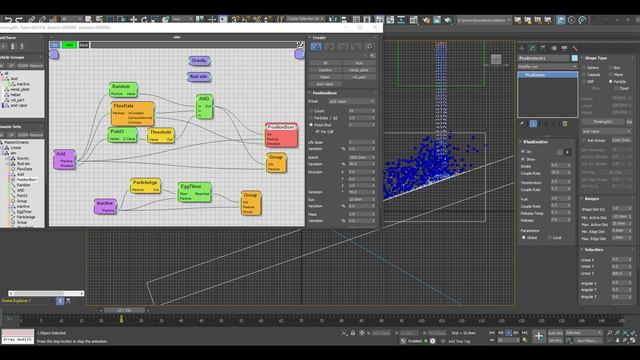
Task: Select FlowData in the Dynamic Sets tree
Action: 24,169
